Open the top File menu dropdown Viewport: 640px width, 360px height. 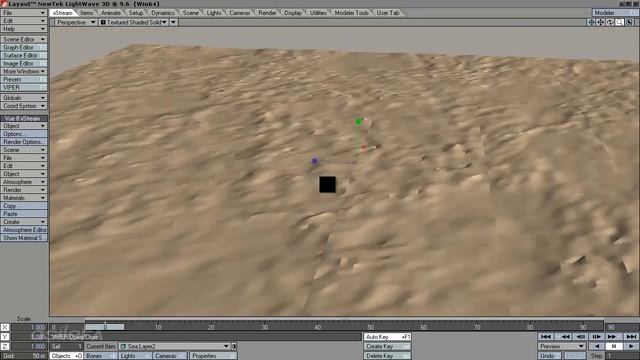[24, 13]
